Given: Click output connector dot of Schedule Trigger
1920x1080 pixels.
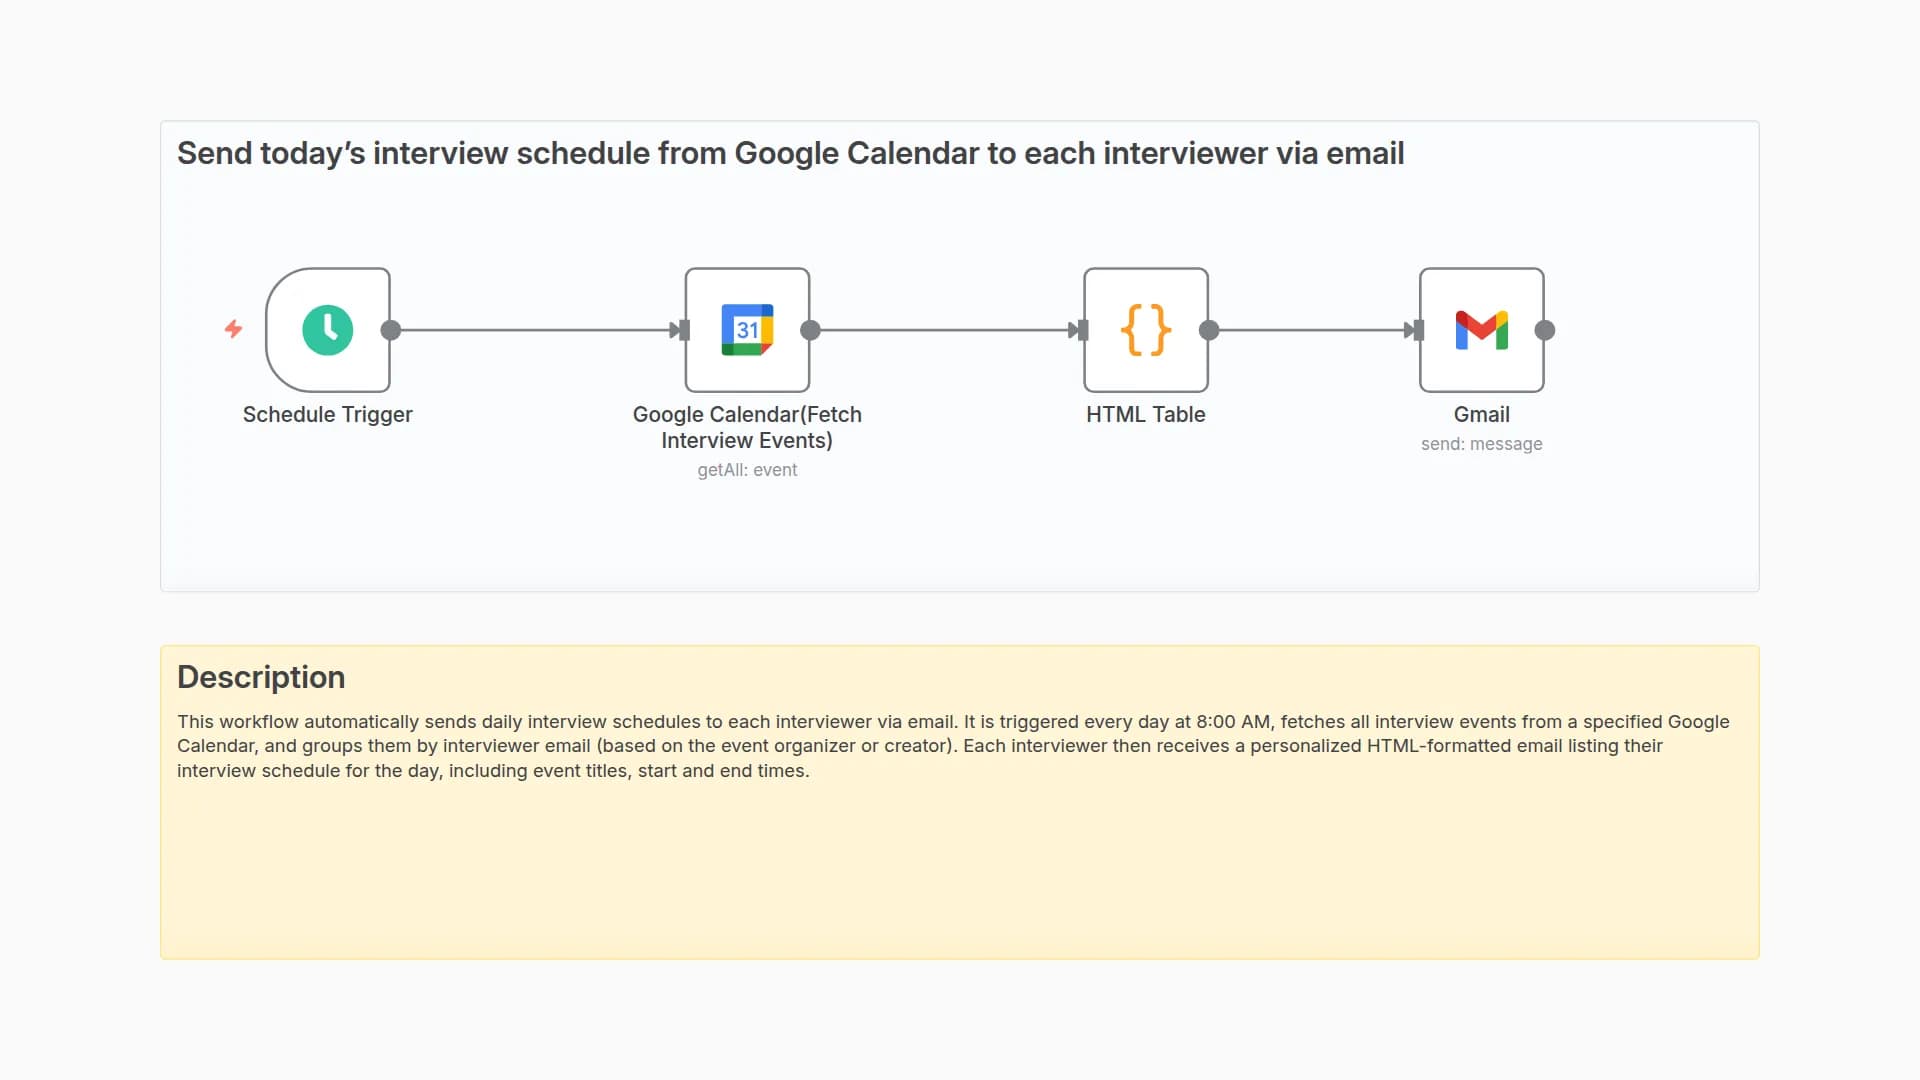Looking at the screenshot, I should pyautogui.click(x=391, y=330).
